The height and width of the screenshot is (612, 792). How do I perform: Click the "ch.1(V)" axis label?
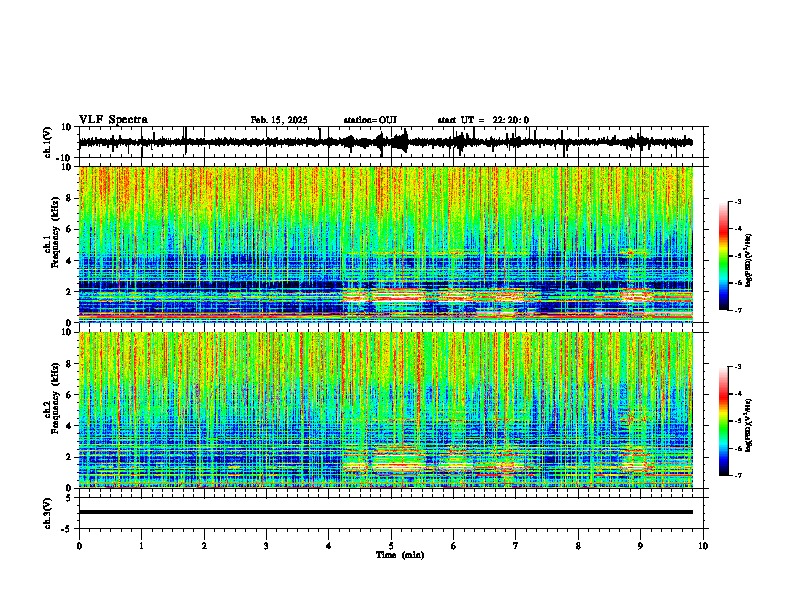point(49,142)
